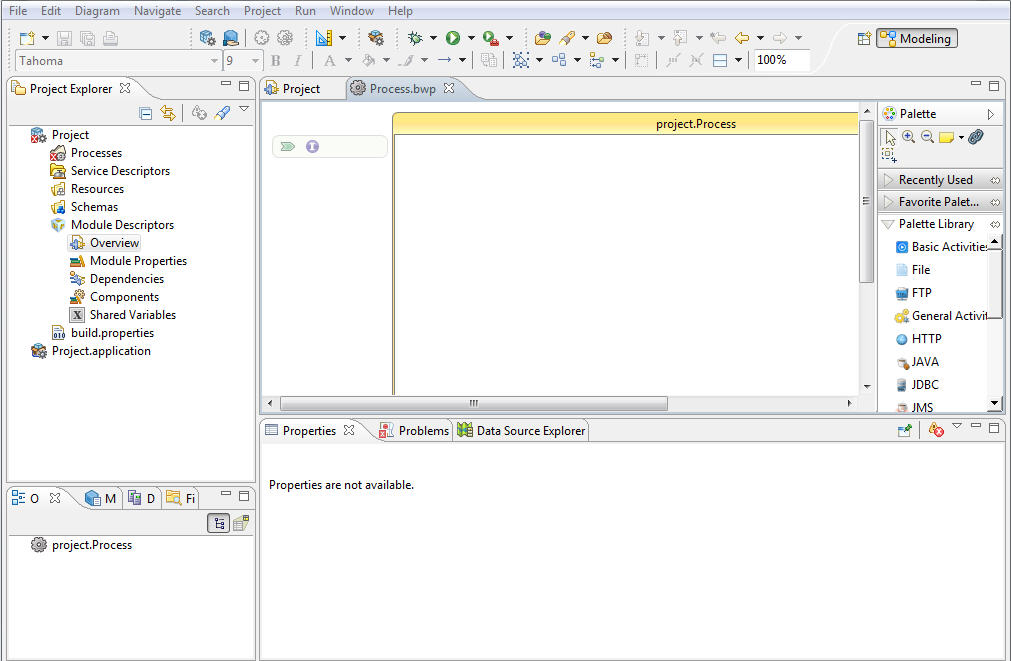Click Link with Editor in Project Explorer
The image size is (1011, 661).
pos(168,113)
